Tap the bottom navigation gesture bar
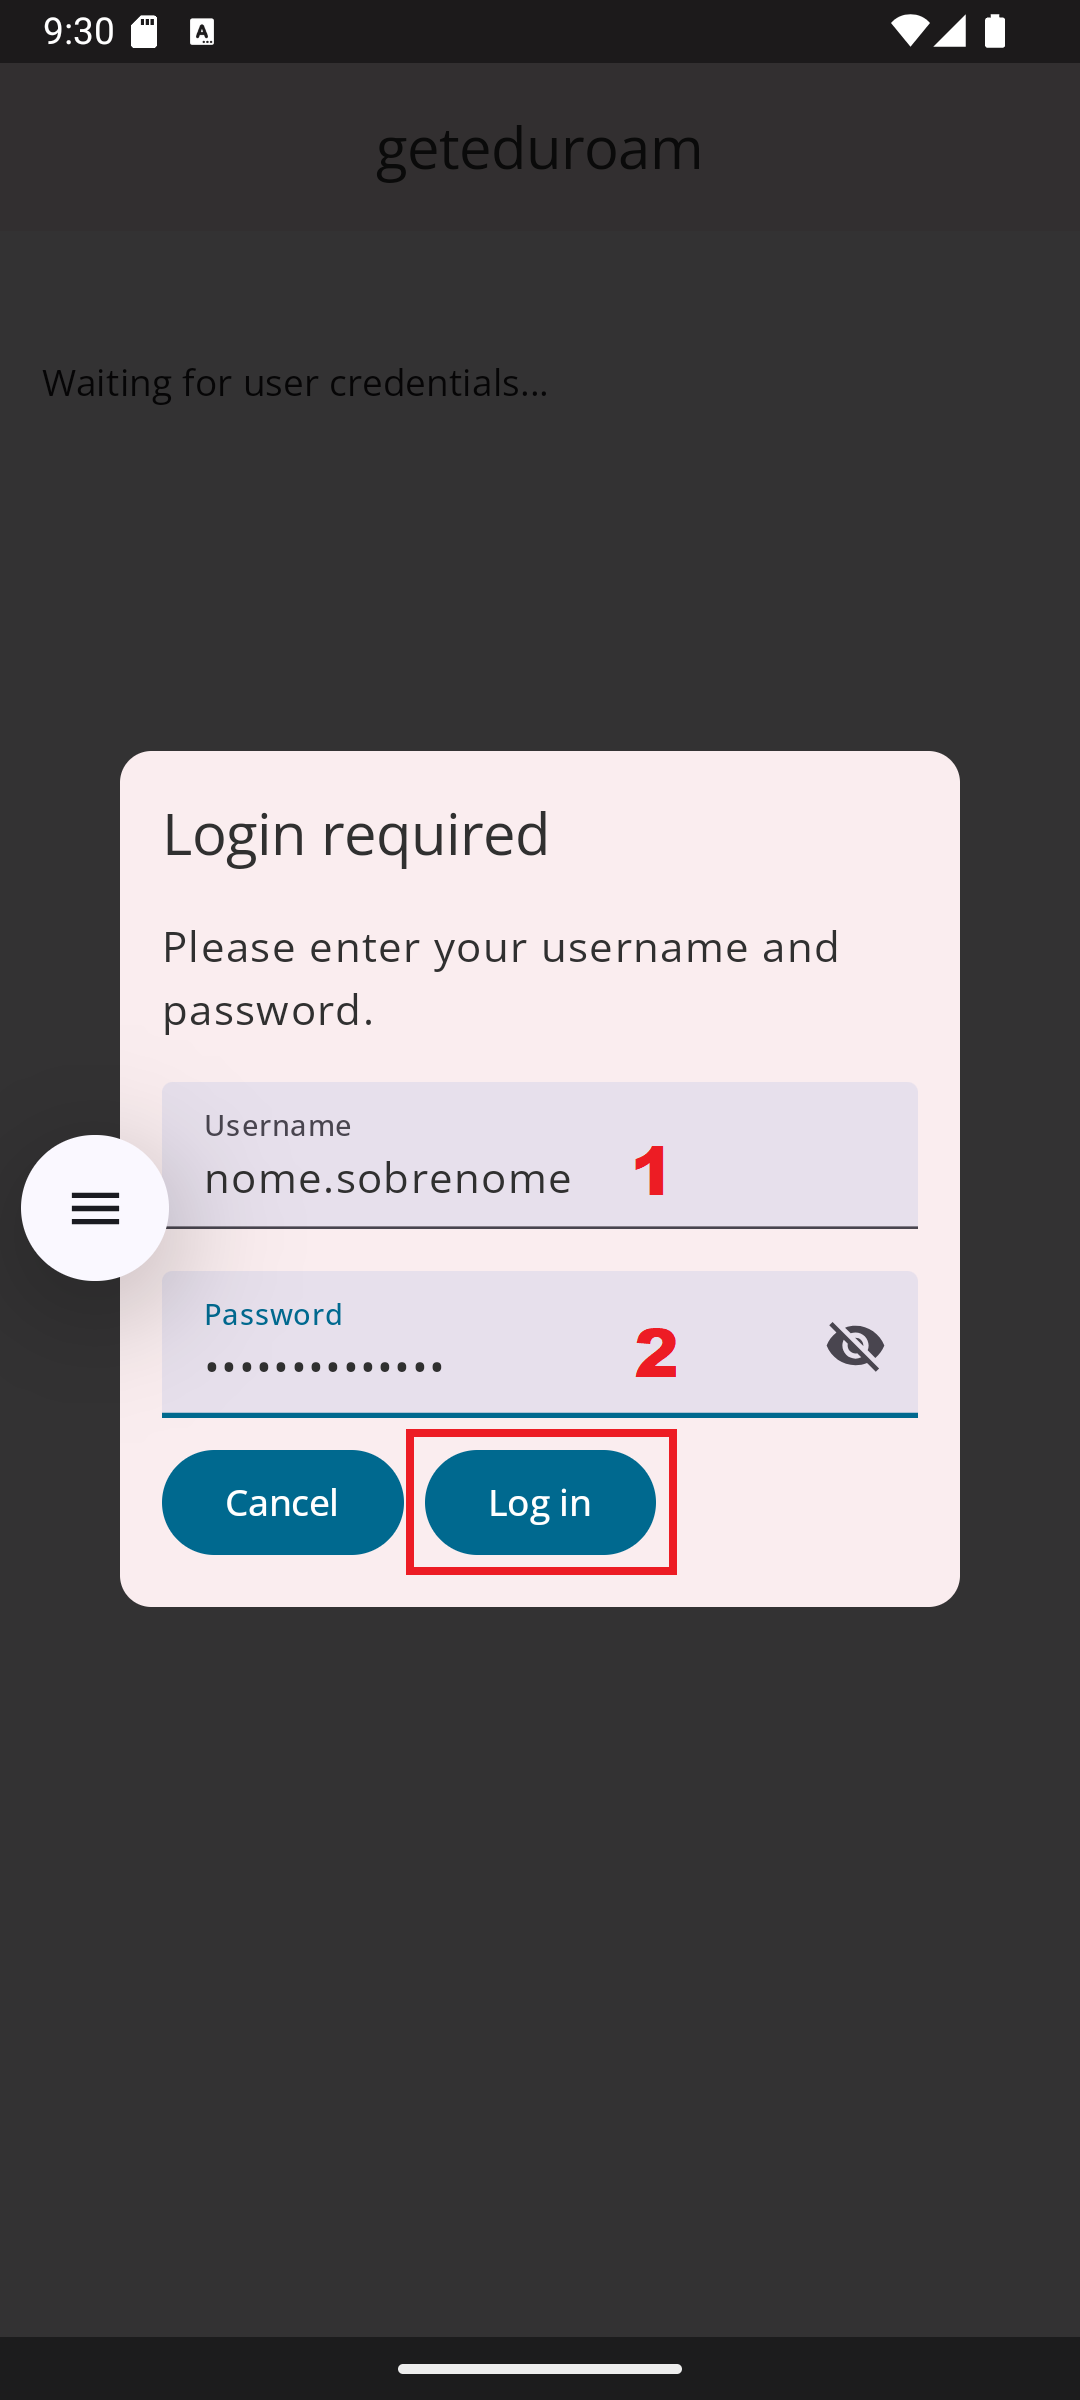1080x2400 pixels. 540,2368
